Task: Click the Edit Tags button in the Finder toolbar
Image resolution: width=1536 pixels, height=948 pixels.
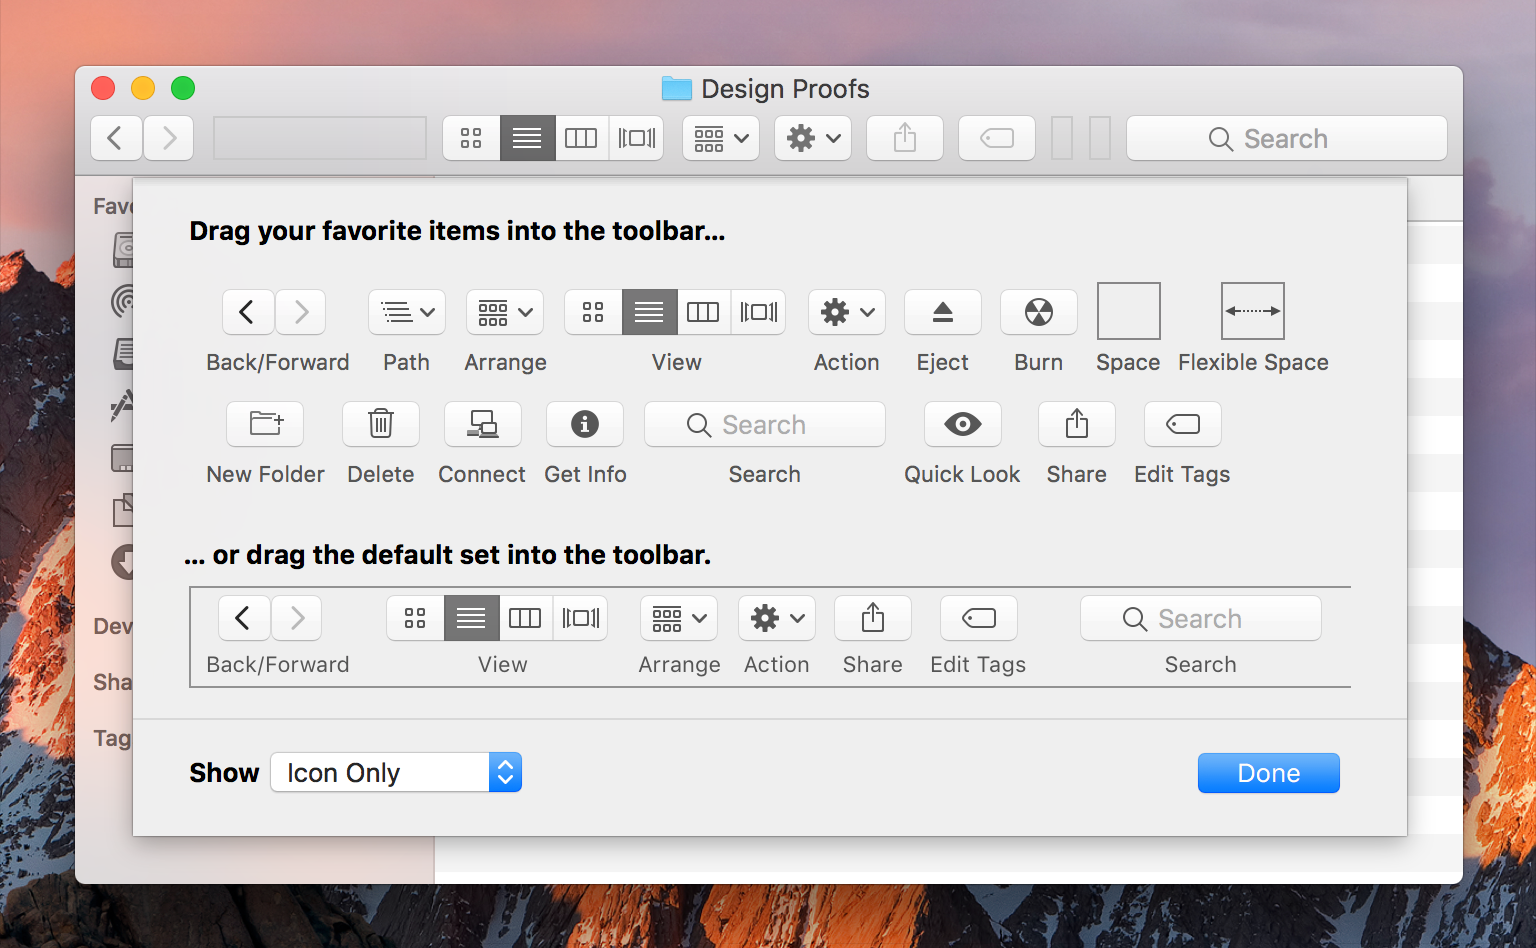Action: pos(997,138)
